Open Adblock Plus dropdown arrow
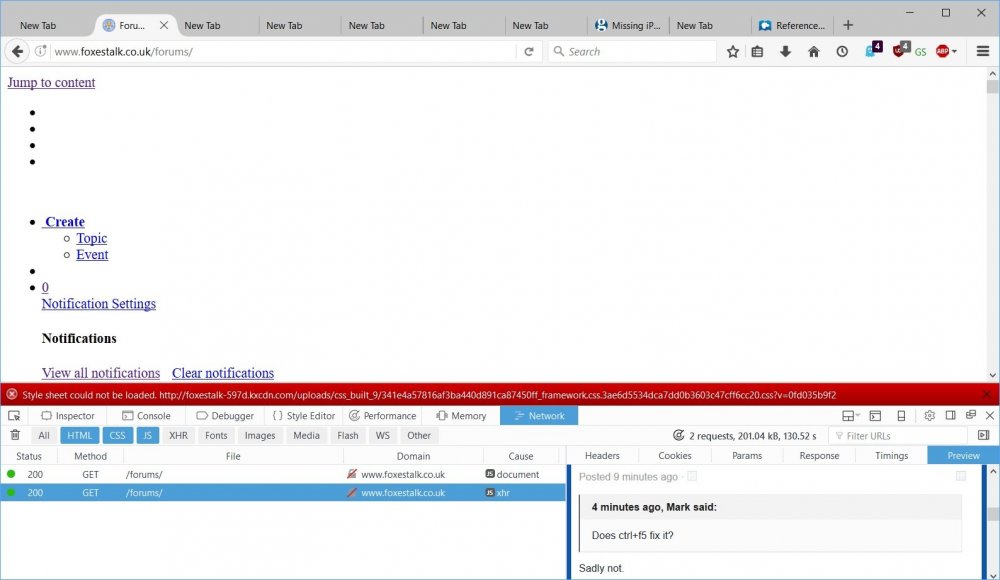Screen dimensions: 1000x580 pyautogui.click(x=954, y=52)
